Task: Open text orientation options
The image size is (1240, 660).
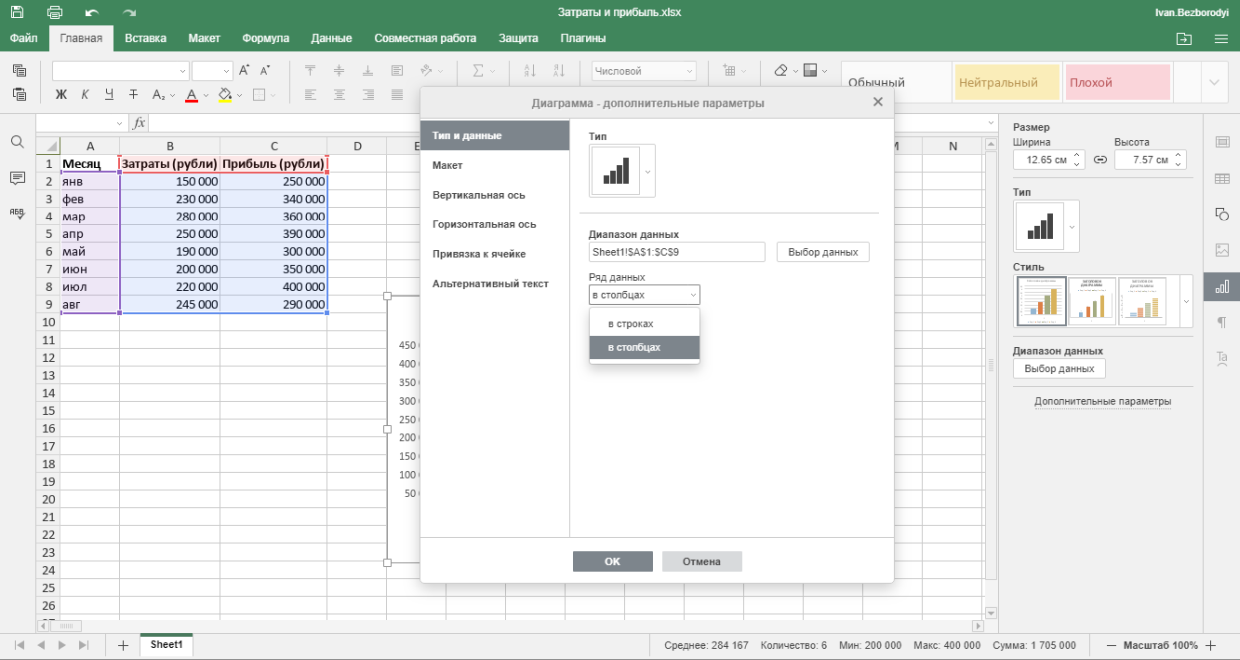Action: click(x=431, y=71)
